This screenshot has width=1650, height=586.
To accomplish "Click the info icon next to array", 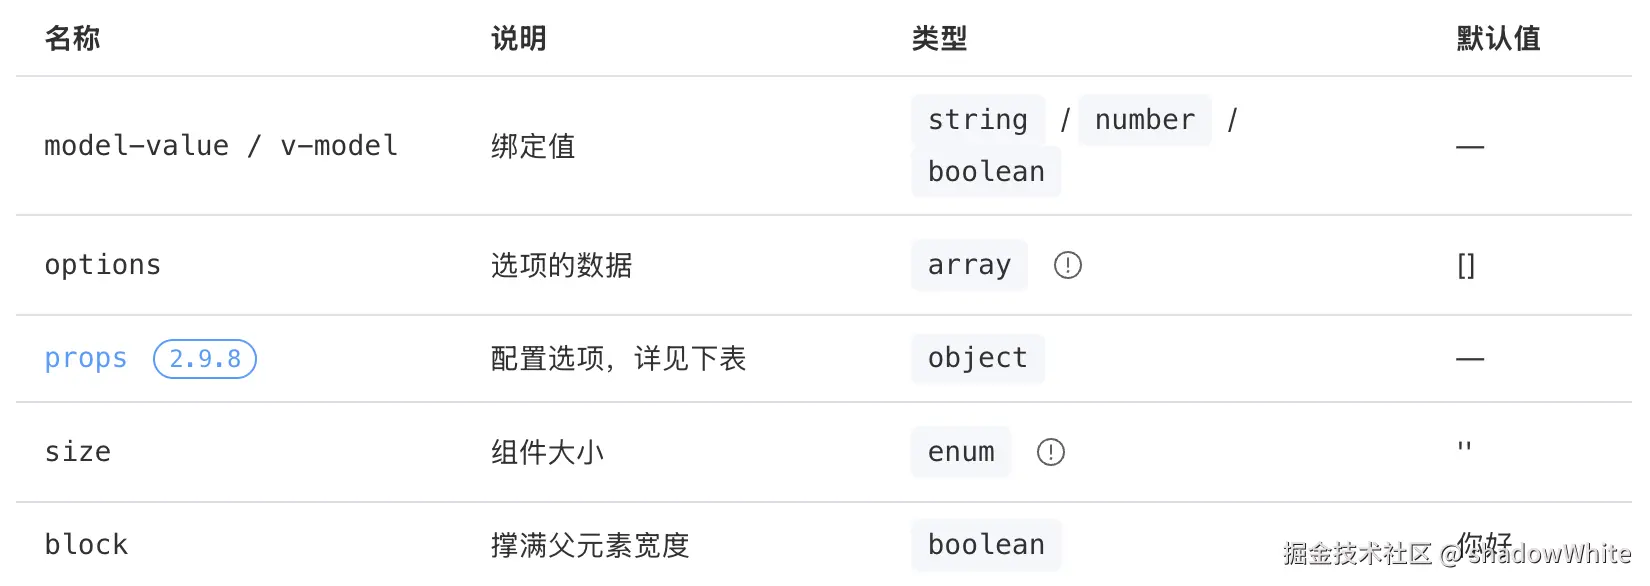I will pos(1067,265).
